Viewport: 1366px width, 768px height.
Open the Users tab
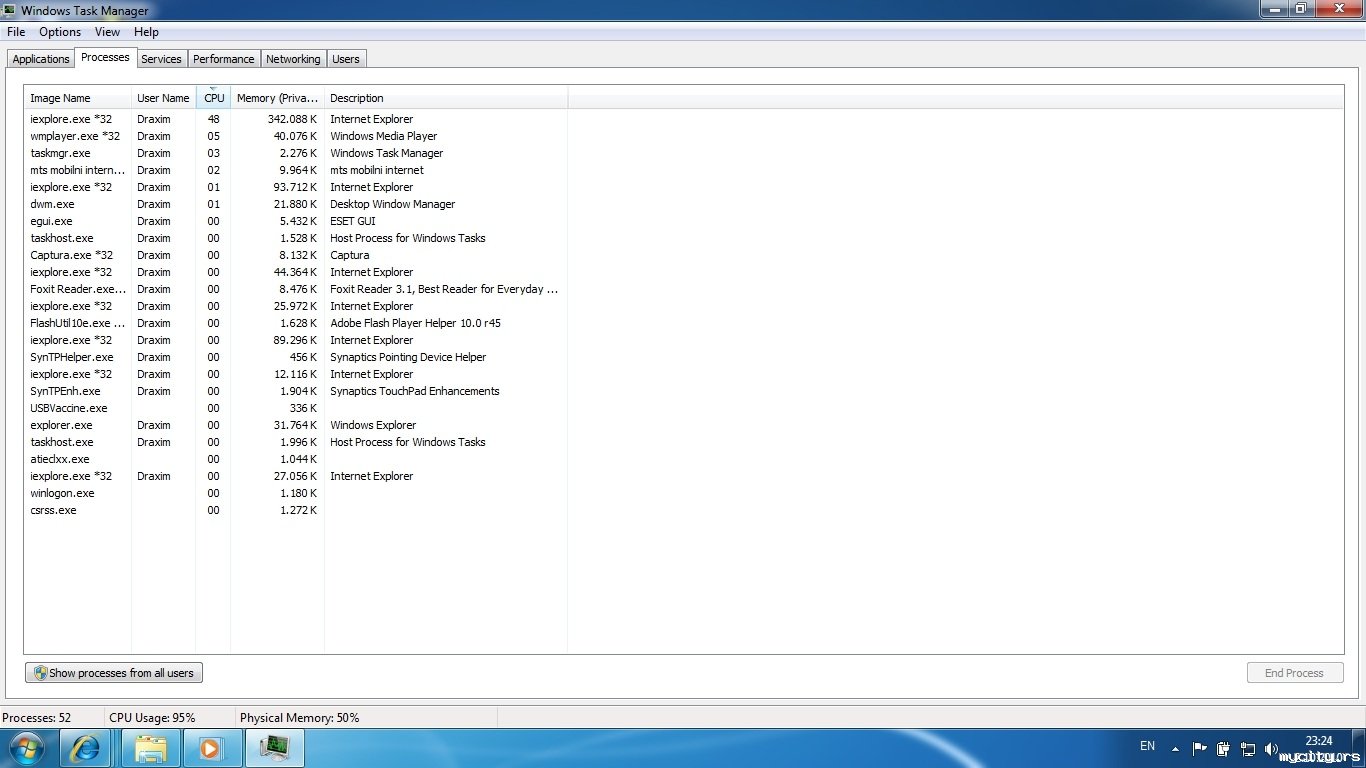click(346, 59)
